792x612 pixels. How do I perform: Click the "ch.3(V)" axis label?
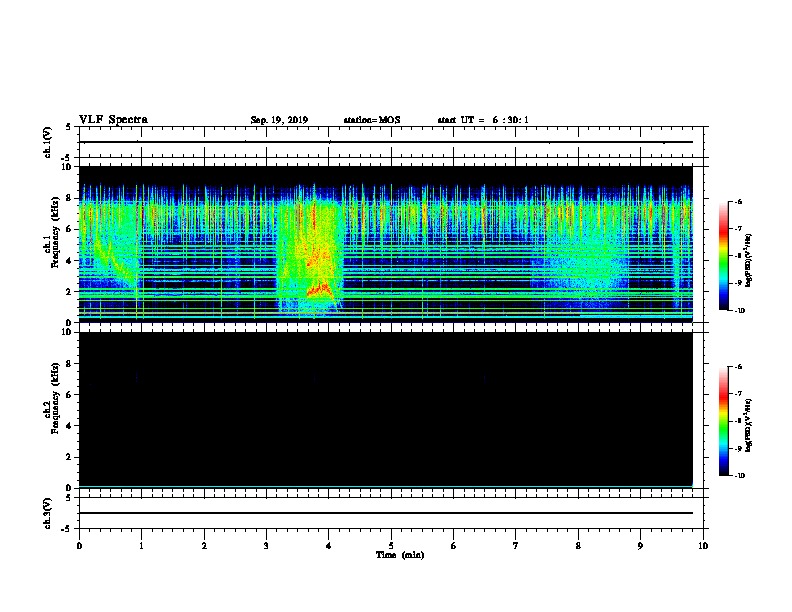click(x=48, y=513)
